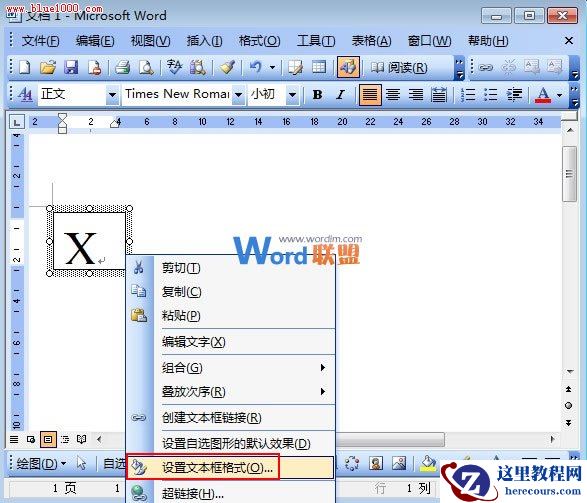Switch to Outline view icon
The height and width of the screenshot is (503, 587).
(65, 439)
